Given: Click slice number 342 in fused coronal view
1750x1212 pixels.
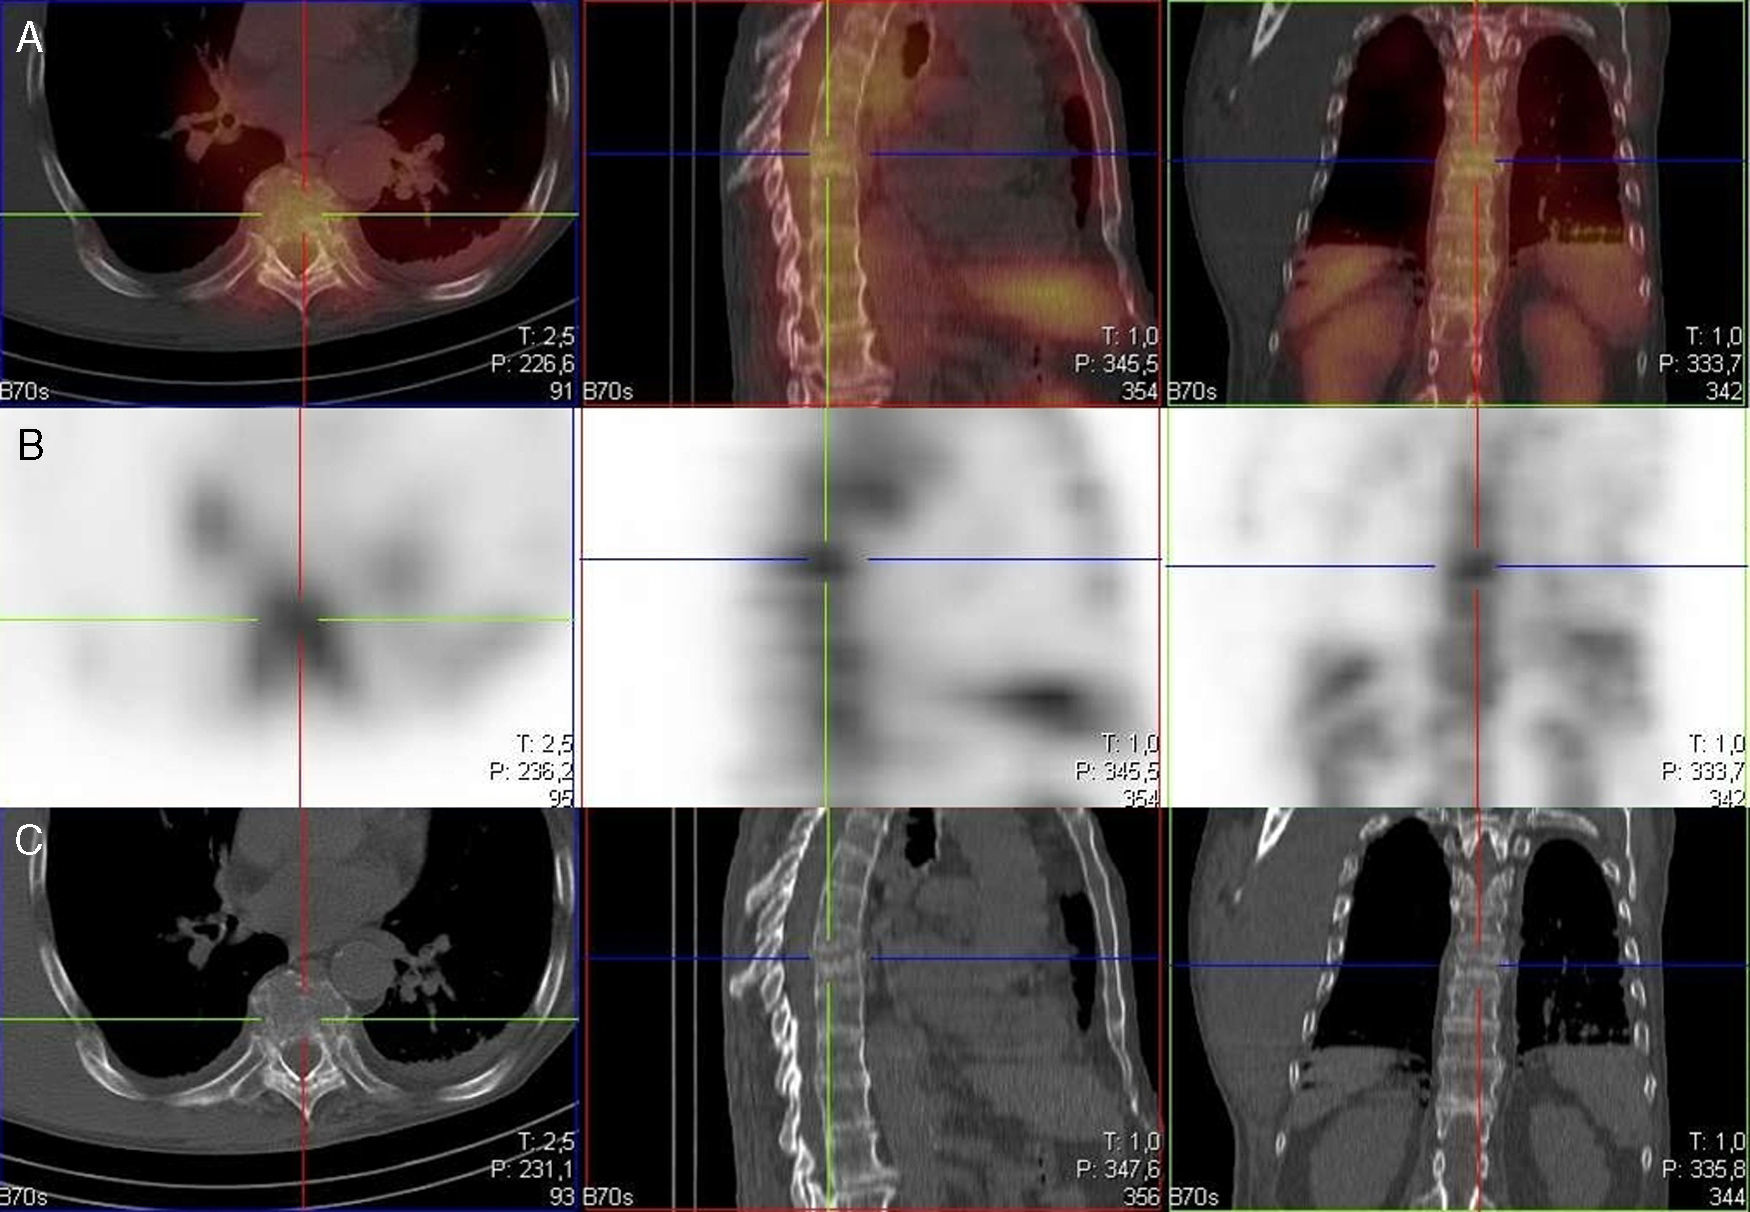Looking at the screenshot, I should pyautogui.click(x=1724, y=392).
